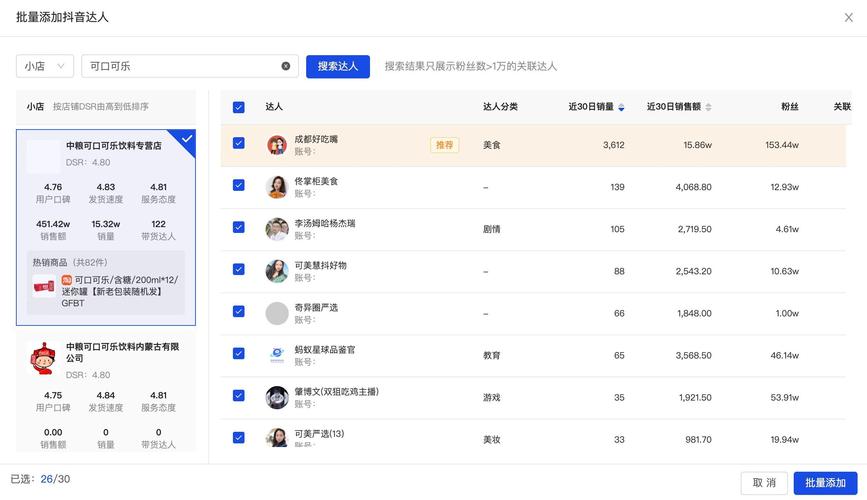This screenshot has width=867, height=500.
Task: Click the 肇博文(双狙吃鸡主播) name text
Action: 336,391
